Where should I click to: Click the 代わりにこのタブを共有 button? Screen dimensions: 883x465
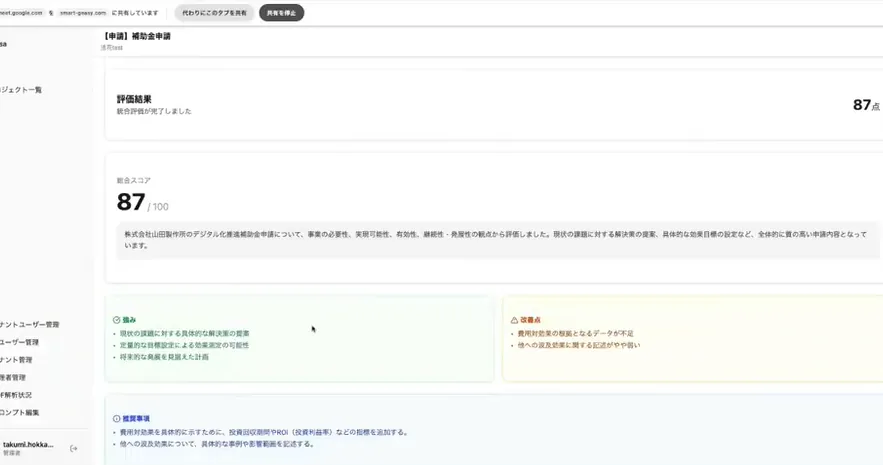214,13
